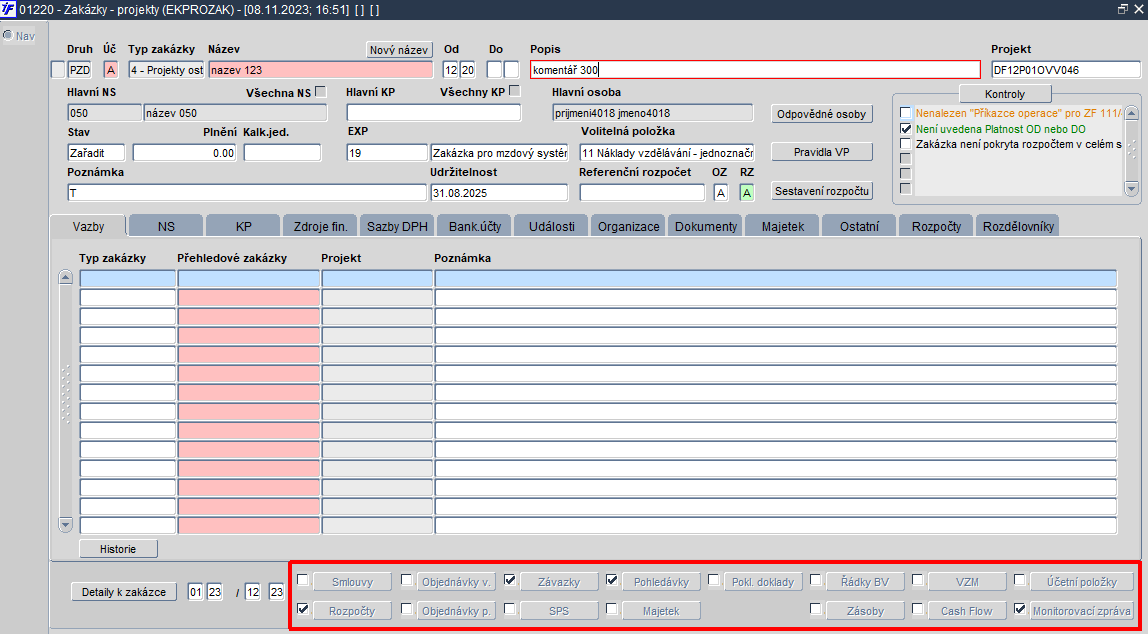Toggle the Všechny KP checkbox
This screenshot has width=1148, height=634.
tap(515, 92)
